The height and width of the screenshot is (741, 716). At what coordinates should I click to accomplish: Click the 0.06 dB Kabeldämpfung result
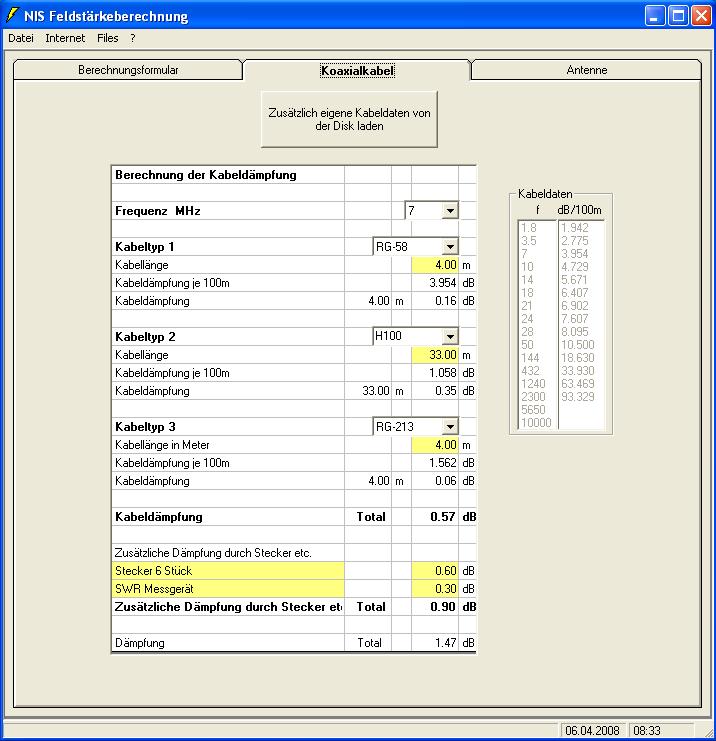(x=435, y=481)
